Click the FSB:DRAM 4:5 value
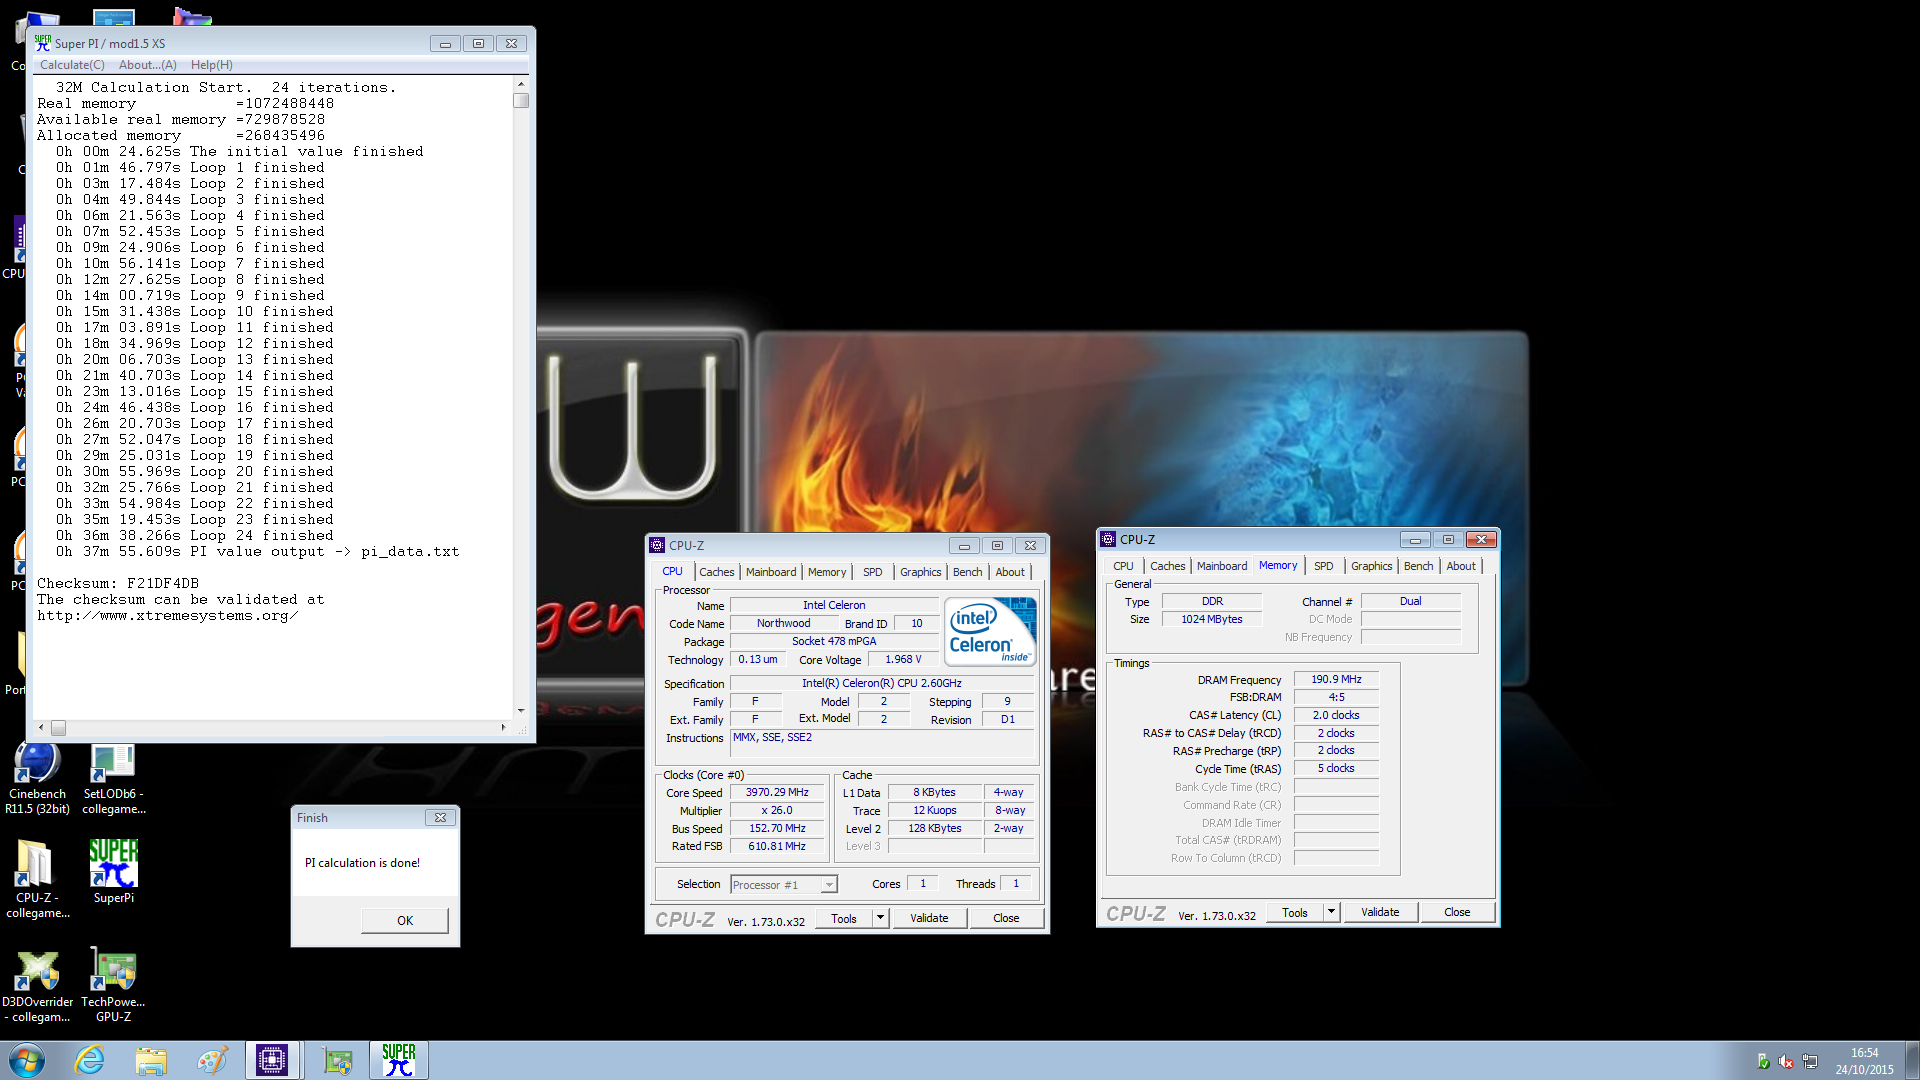Viewport: 1920px width, 1080px height. [x=1336, y=697]
